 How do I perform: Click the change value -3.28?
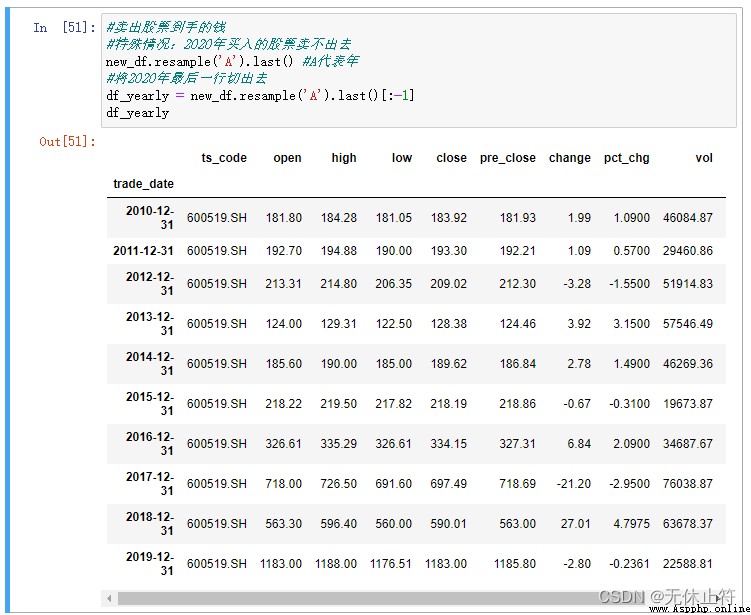577,284
